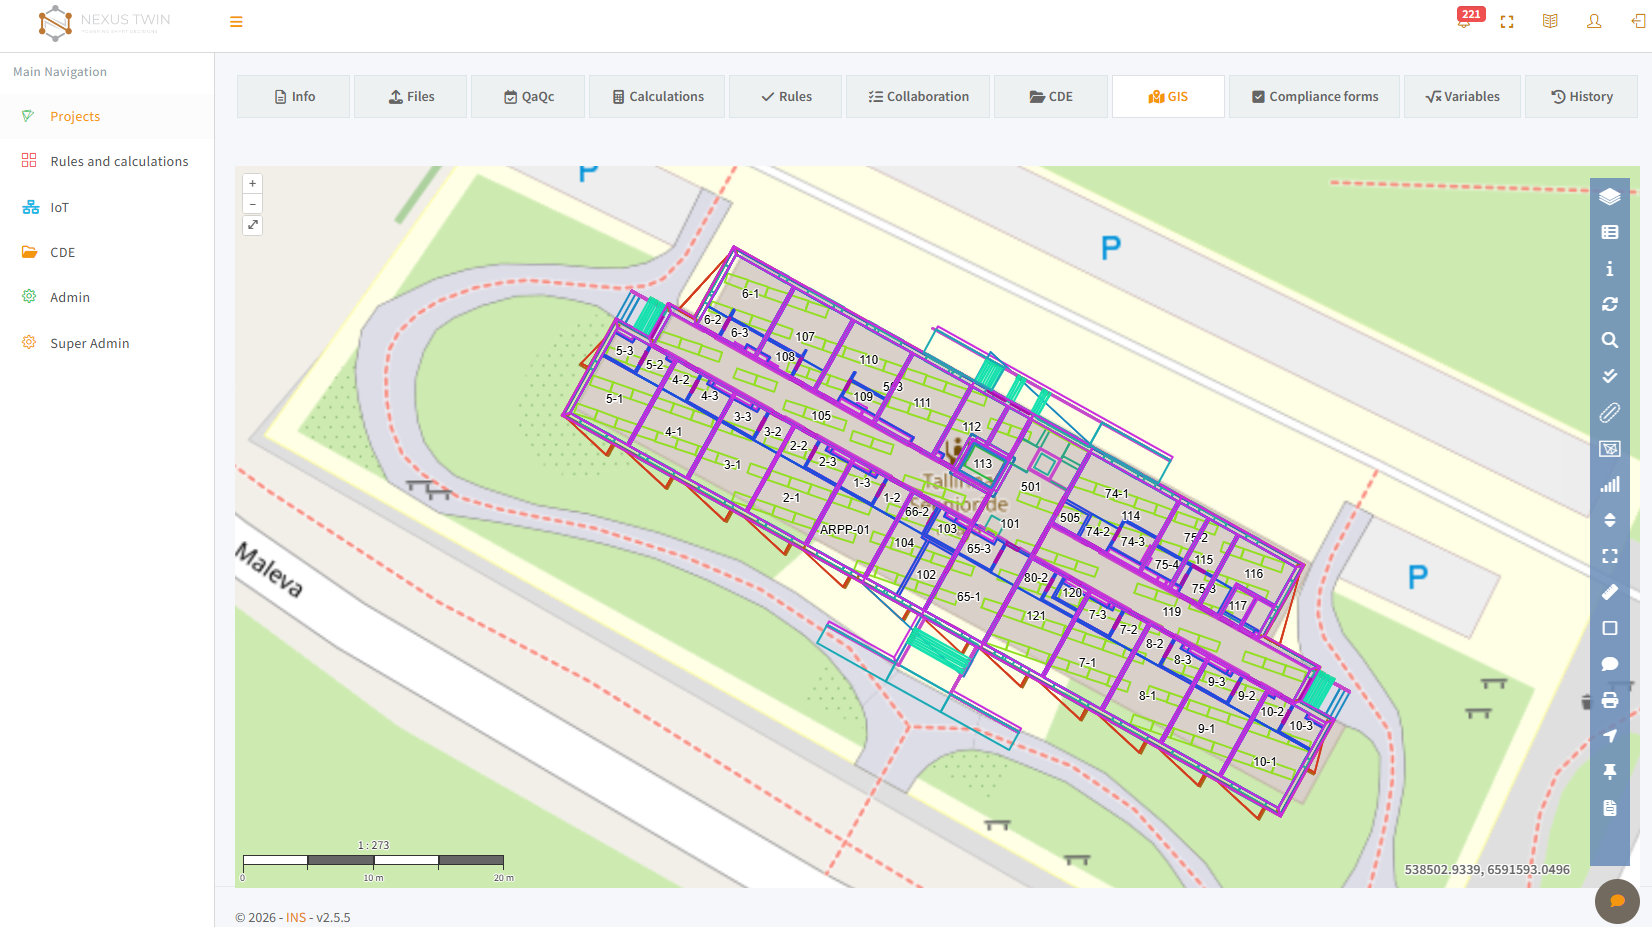Click the map expand arrow button
This screenshot has width=1652, height=927.
pos(253,225)
